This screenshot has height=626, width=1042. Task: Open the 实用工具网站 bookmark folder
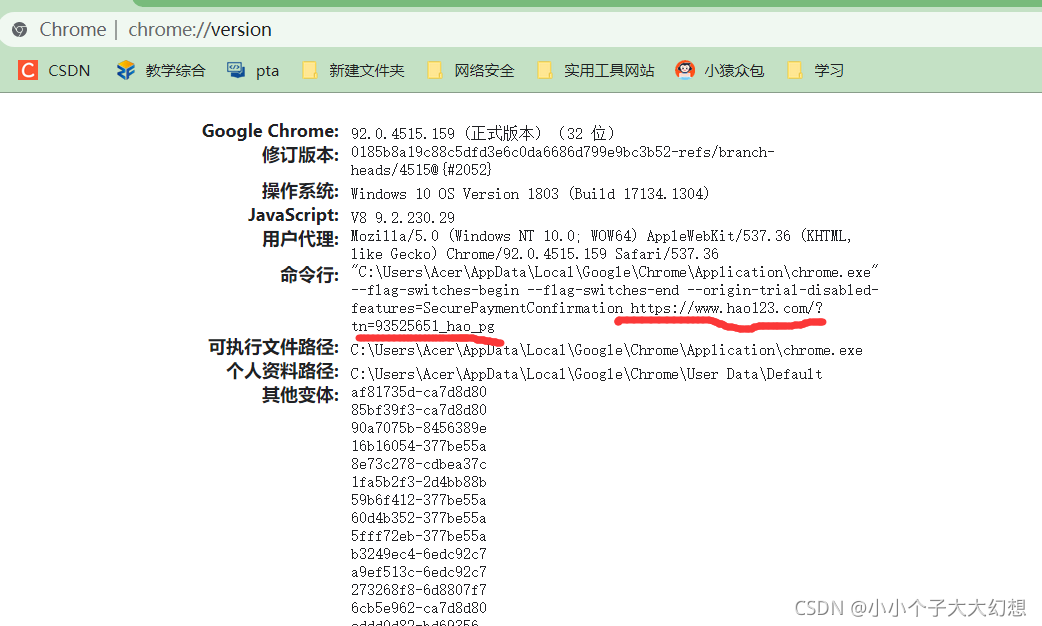595,70
